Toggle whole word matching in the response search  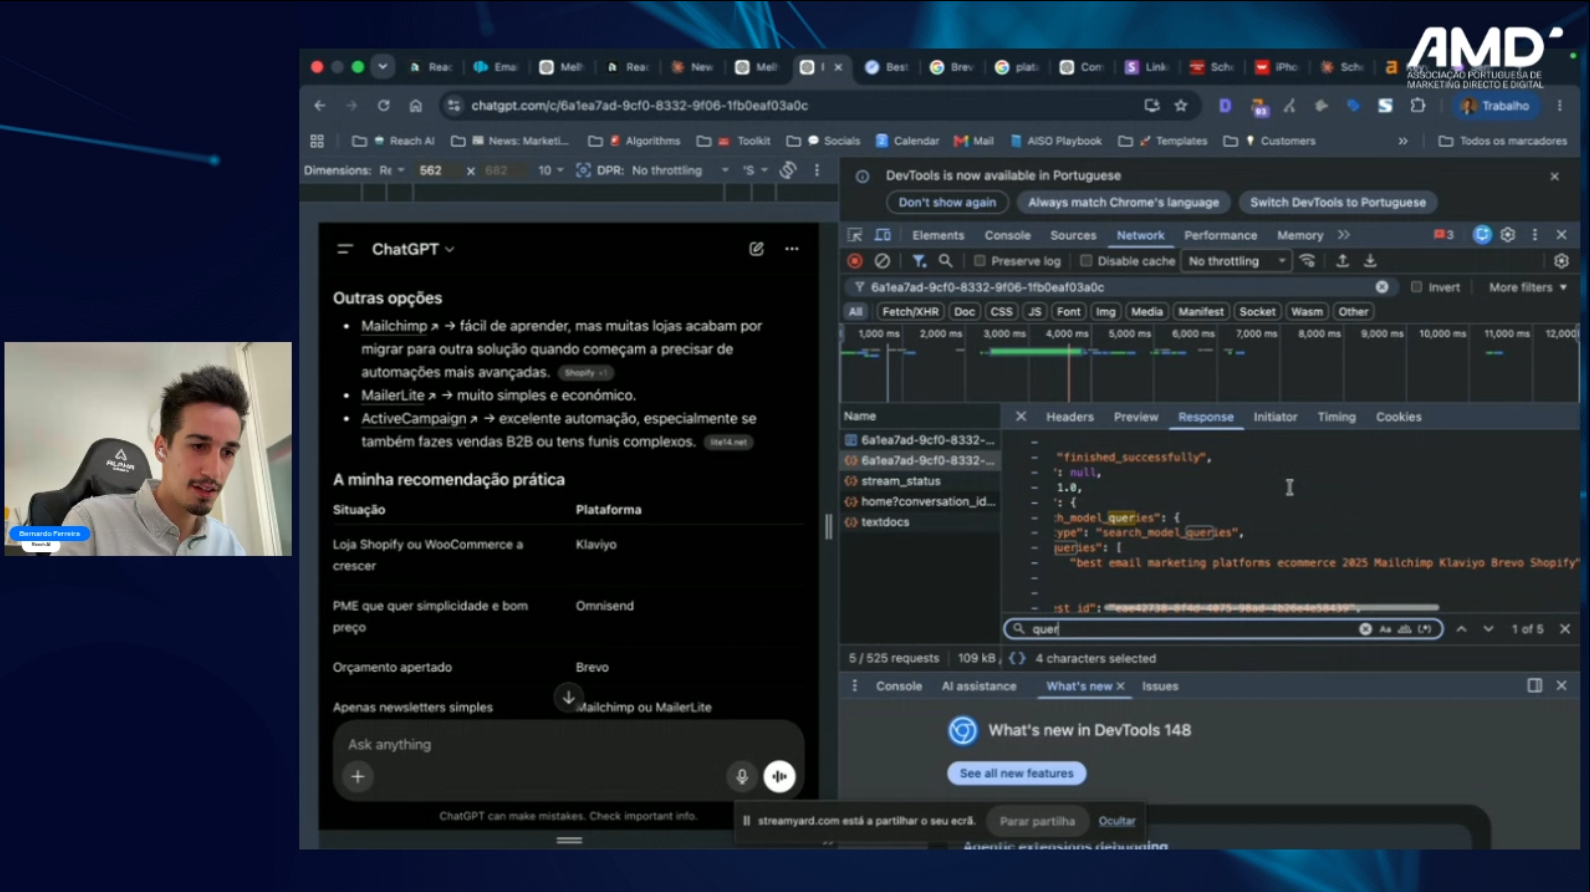pyautogui.click(x=1405, y=629)
